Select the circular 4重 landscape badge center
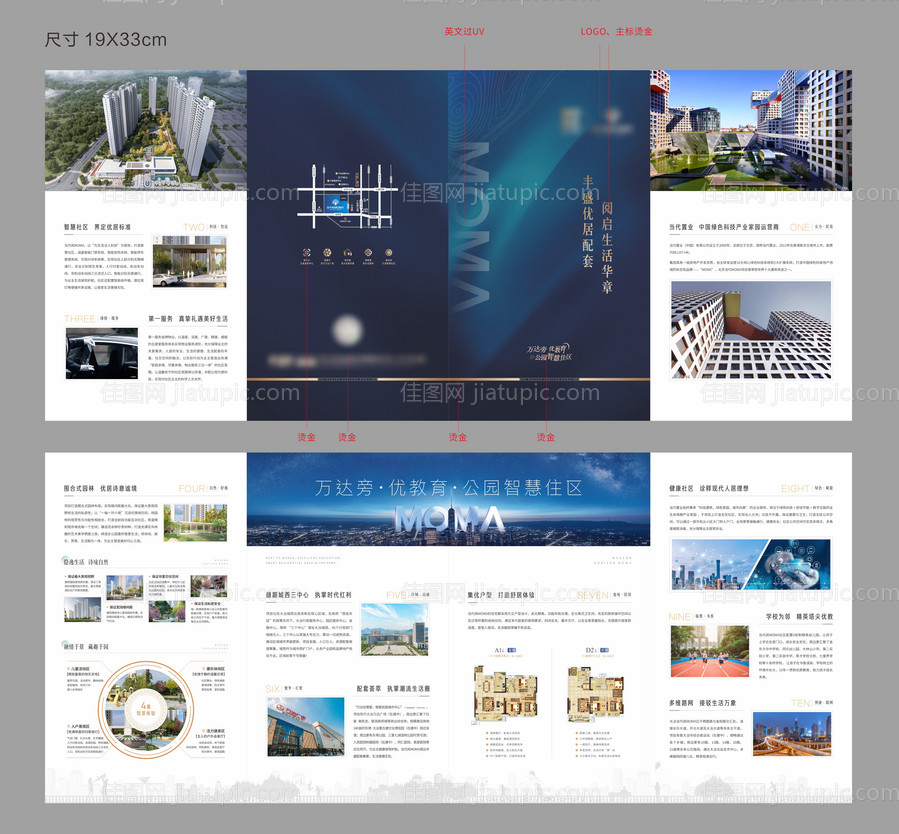Viewport: 899px width, 834px height. [145, 707]
